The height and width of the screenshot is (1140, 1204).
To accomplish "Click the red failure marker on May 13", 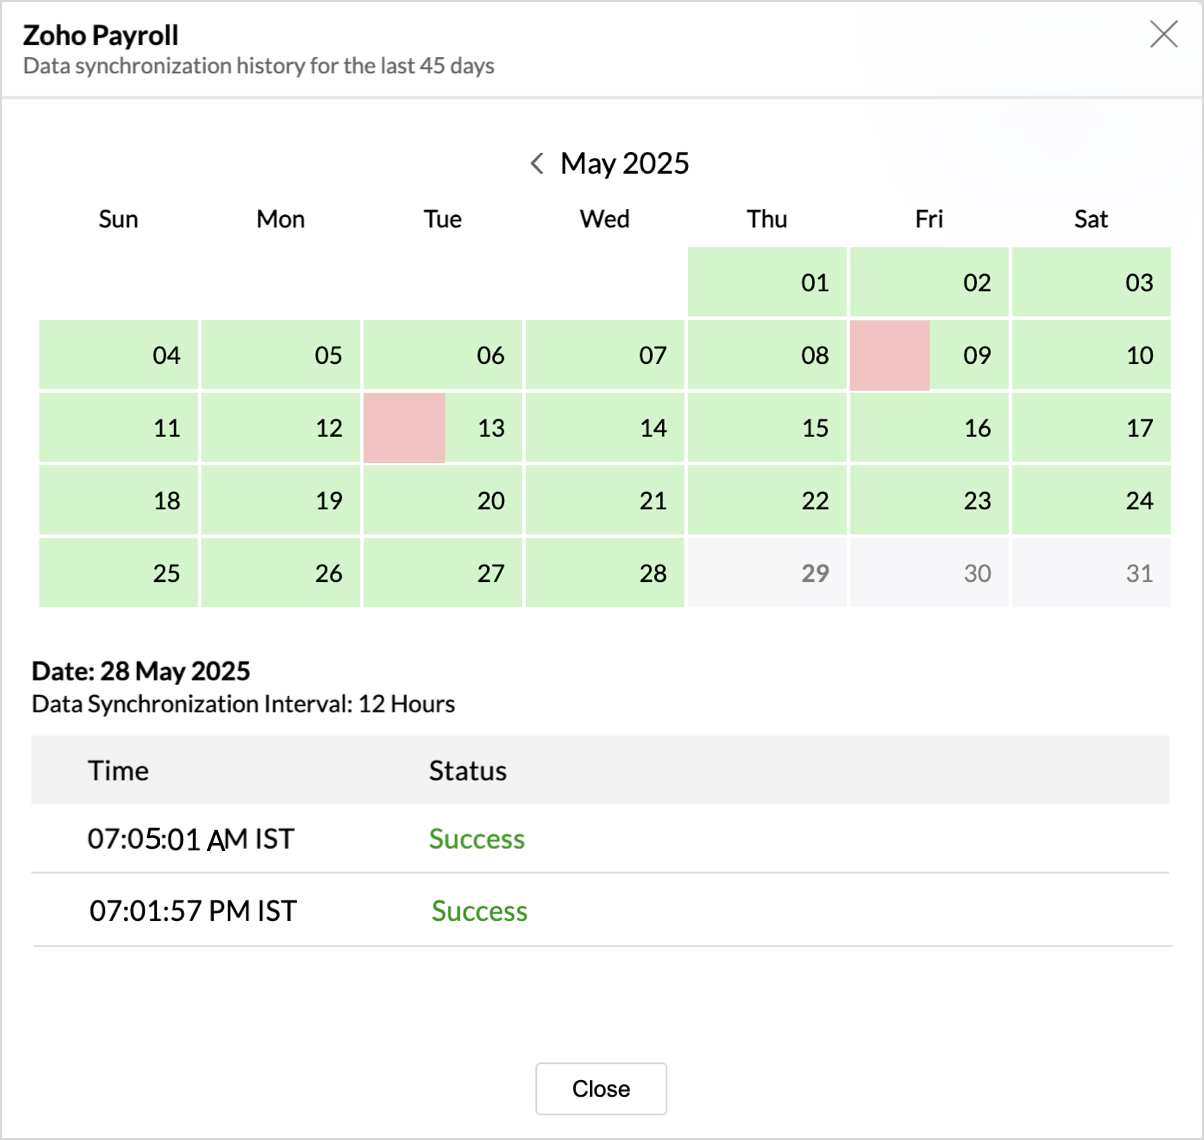I will point(404,428).
